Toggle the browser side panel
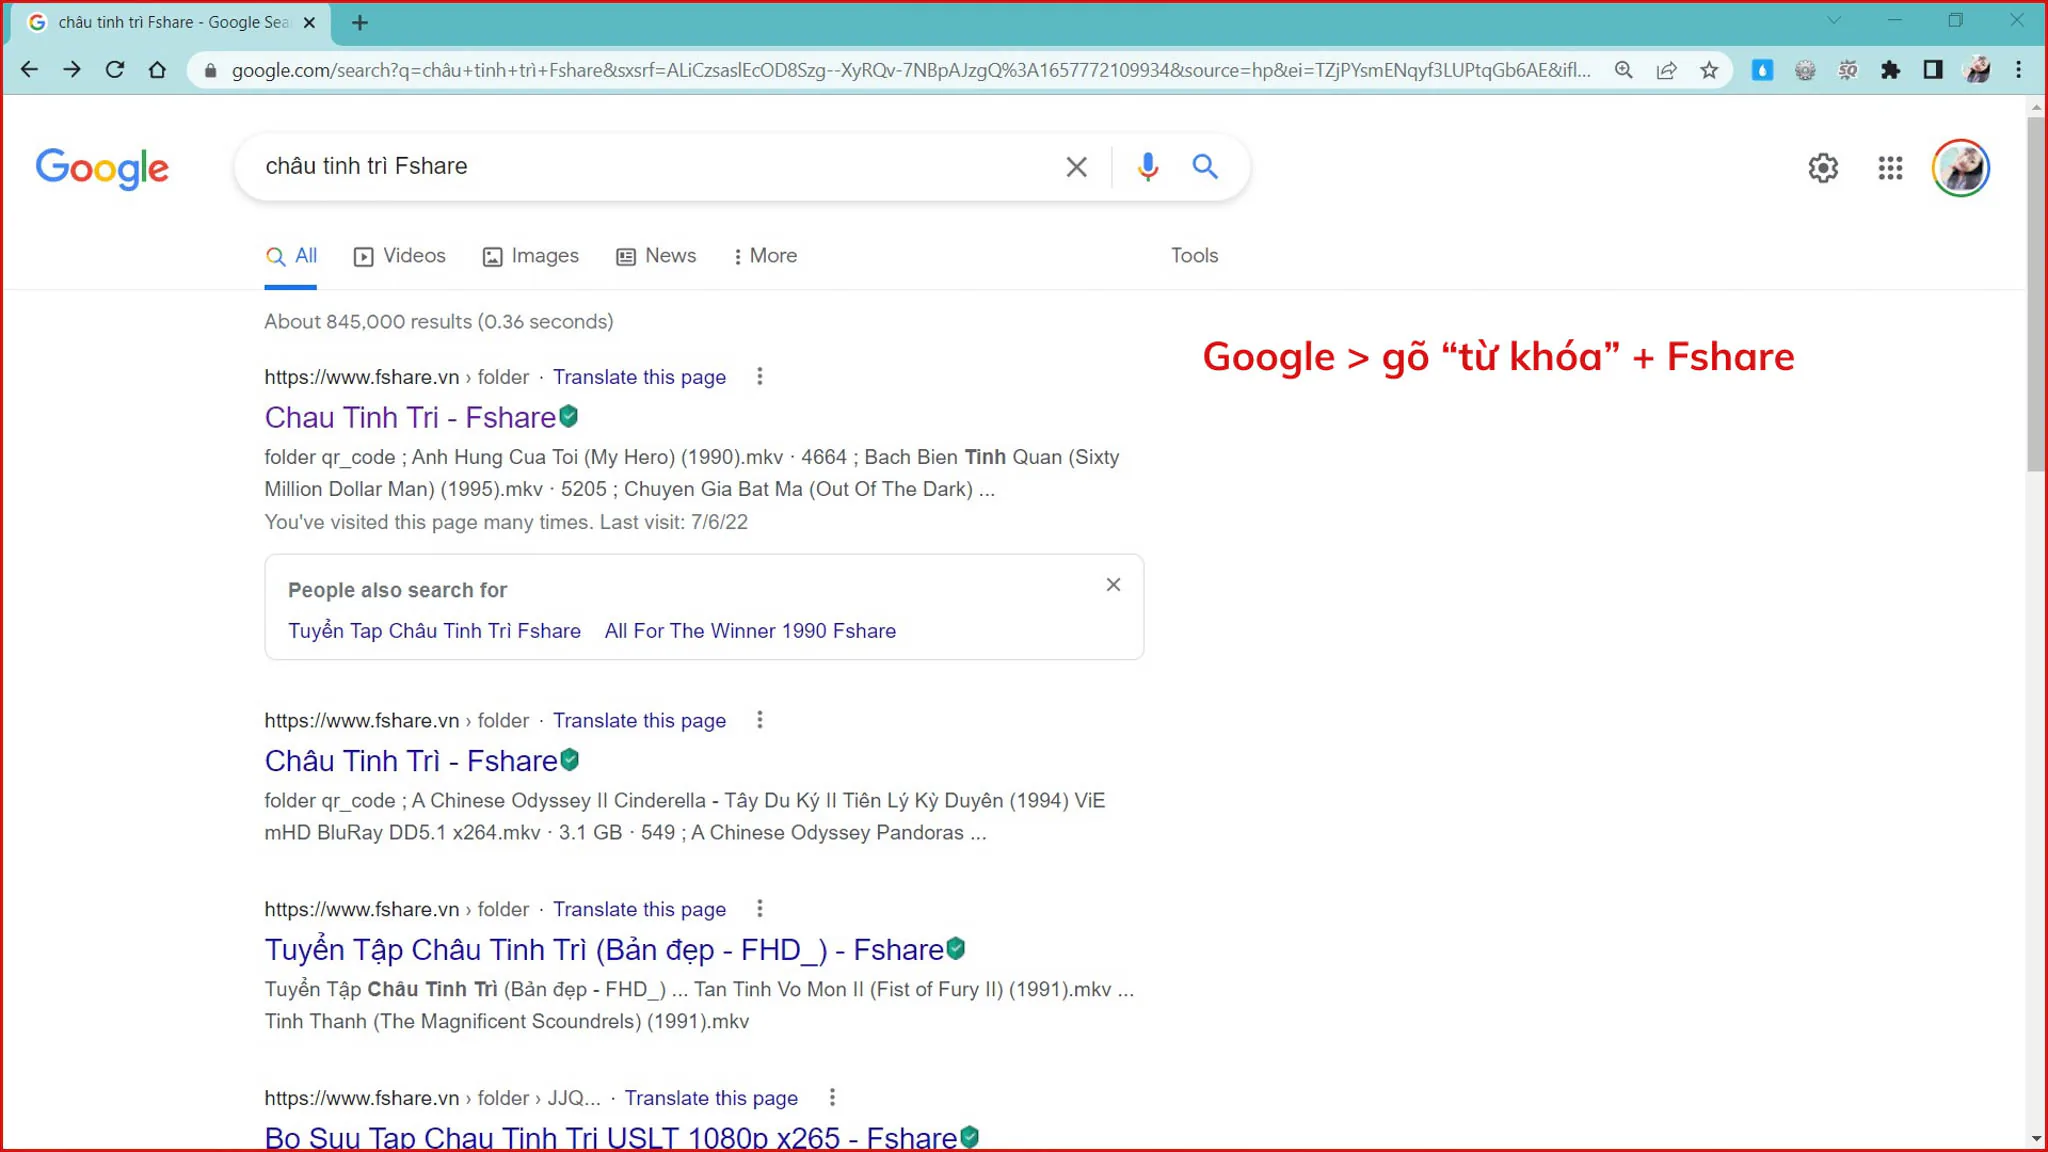 point(1933,70)
